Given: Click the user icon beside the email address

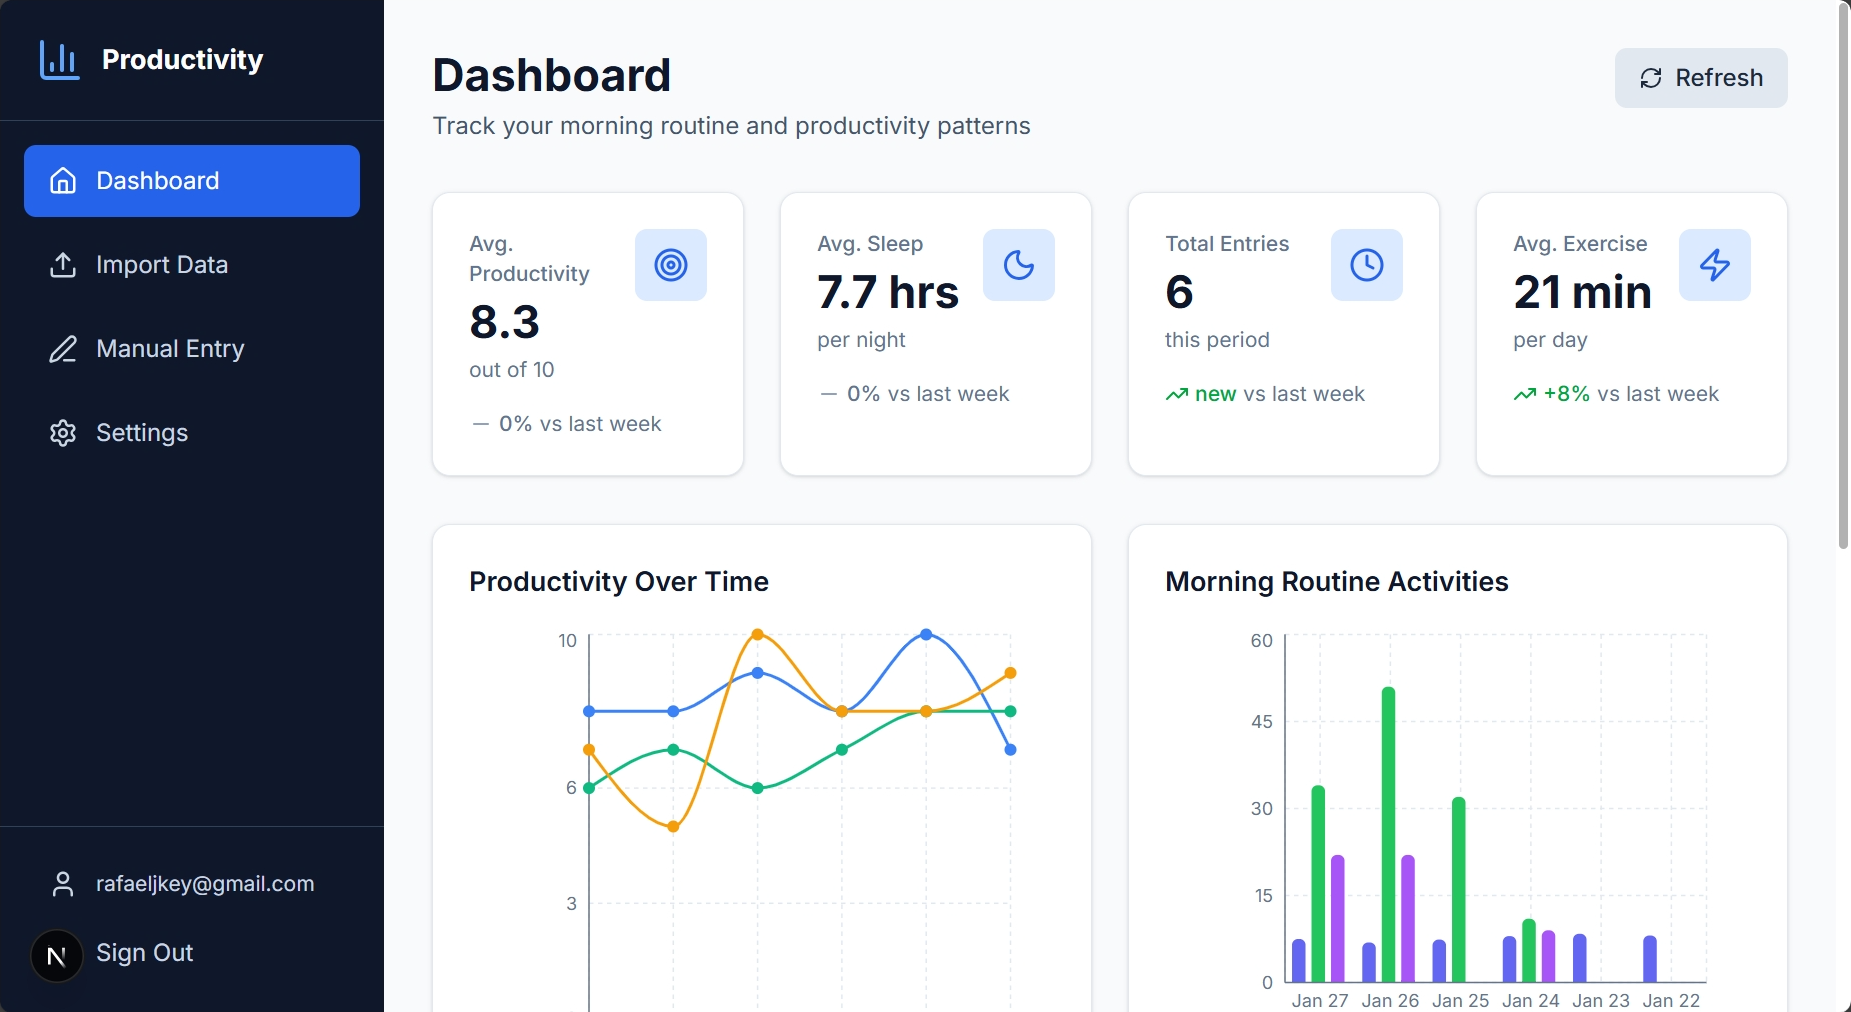Looking at the screenshot, I should click(63, 884).
